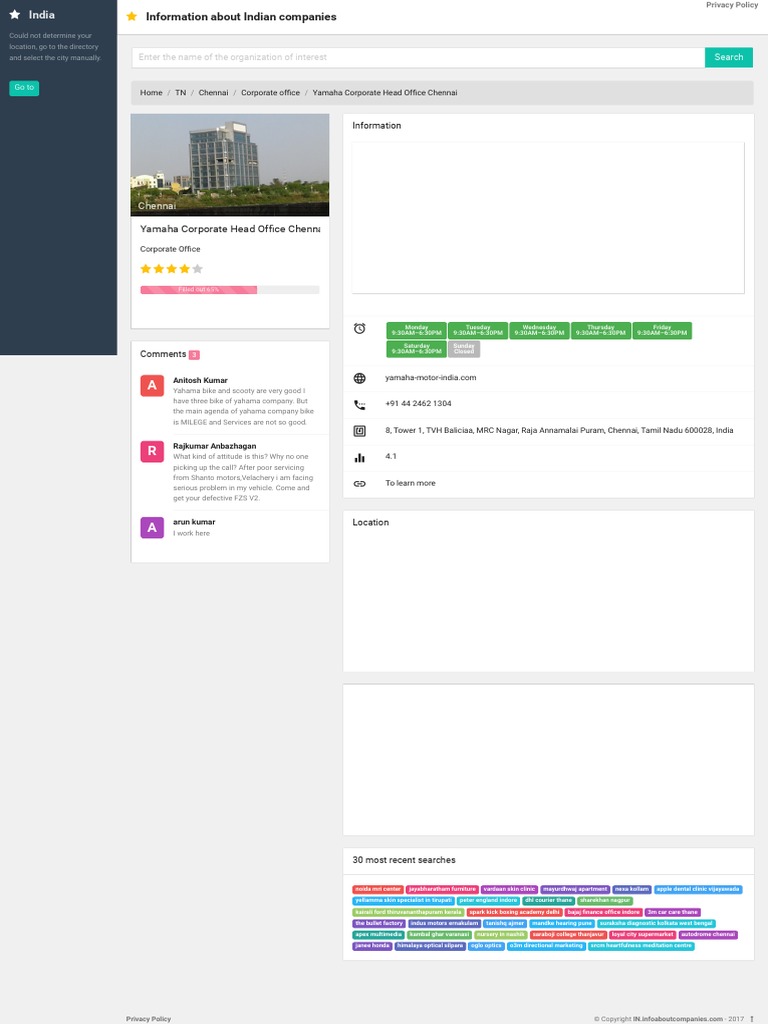Open the jayabharatham furniture tag
Image resolution: width=768 pixels, height=1024 pixels.
442,889
